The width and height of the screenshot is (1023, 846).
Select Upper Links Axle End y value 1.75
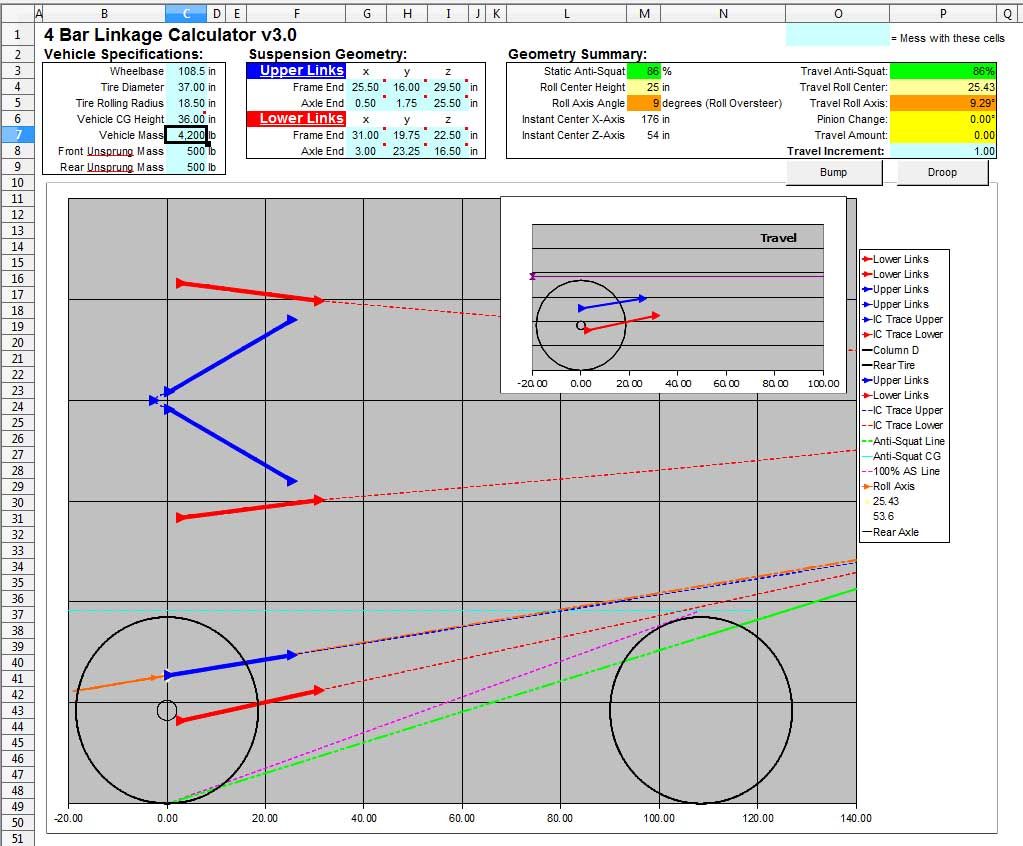pos(407,103)
